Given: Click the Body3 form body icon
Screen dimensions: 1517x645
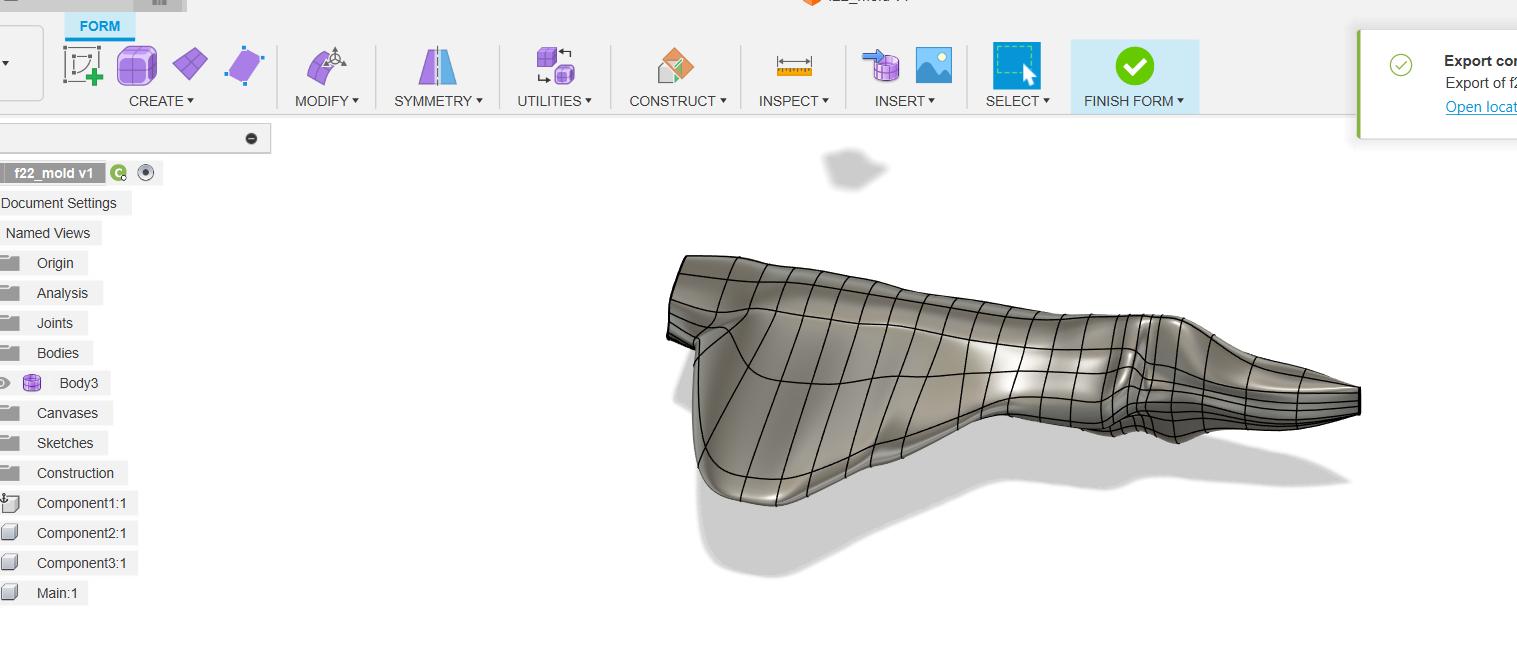Looking at the screenshot, I should click(x=32, y=383).
